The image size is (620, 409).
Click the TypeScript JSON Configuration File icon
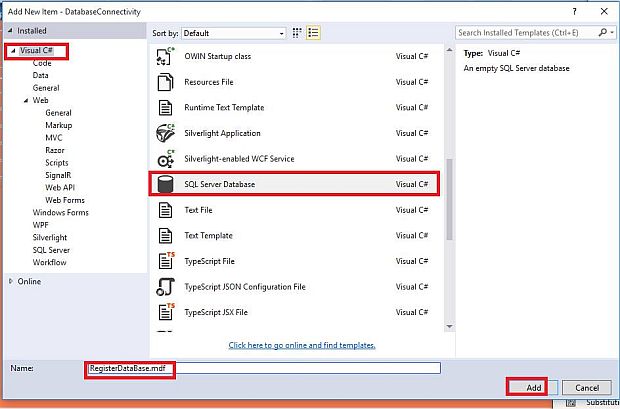[x=165, y=287]
